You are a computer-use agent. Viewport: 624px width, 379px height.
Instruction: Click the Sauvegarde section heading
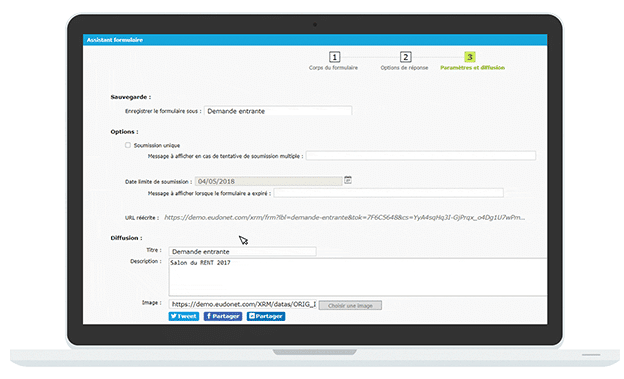pos(131,97)
